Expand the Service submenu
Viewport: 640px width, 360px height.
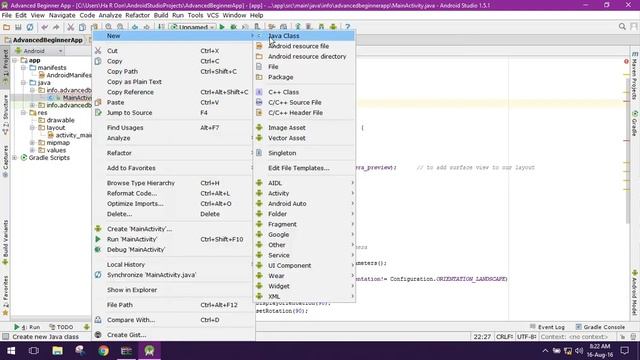(304, 255)
